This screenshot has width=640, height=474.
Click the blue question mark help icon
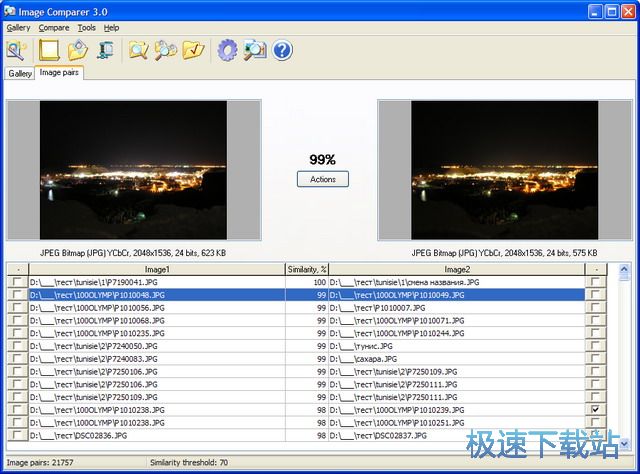click(282, 49)
